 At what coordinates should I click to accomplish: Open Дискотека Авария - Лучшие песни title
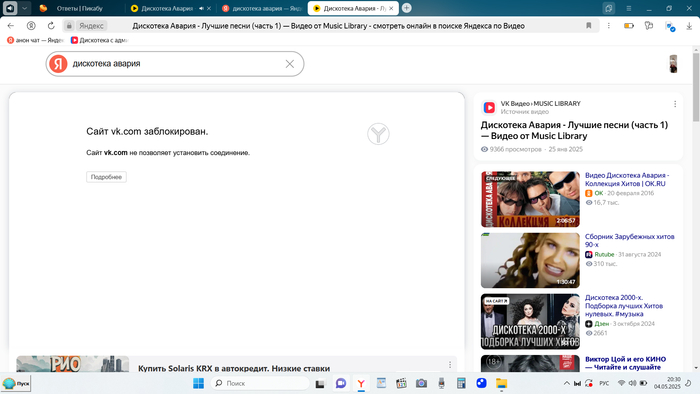point(574,130)
